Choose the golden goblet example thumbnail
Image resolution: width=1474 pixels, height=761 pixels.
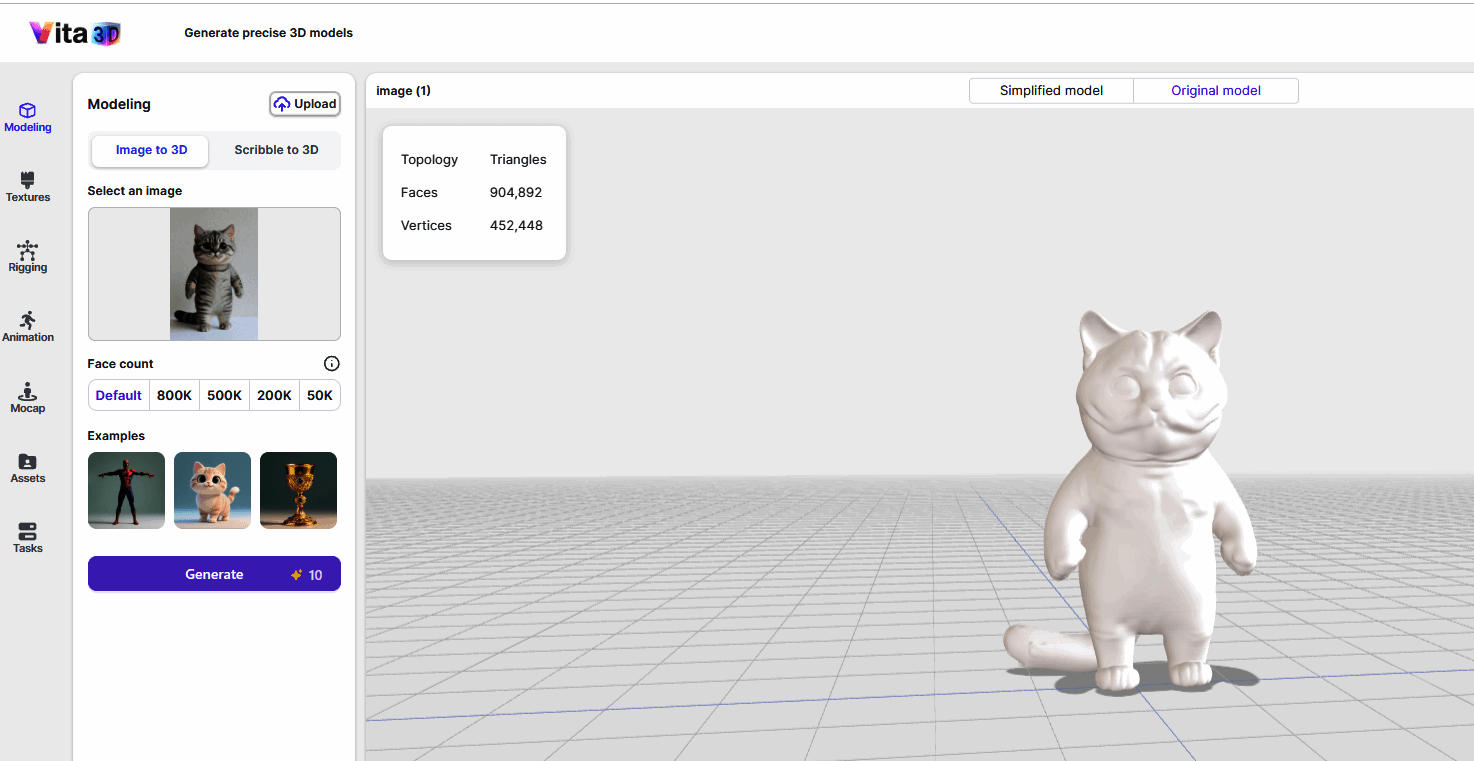[x=298, y=490]
